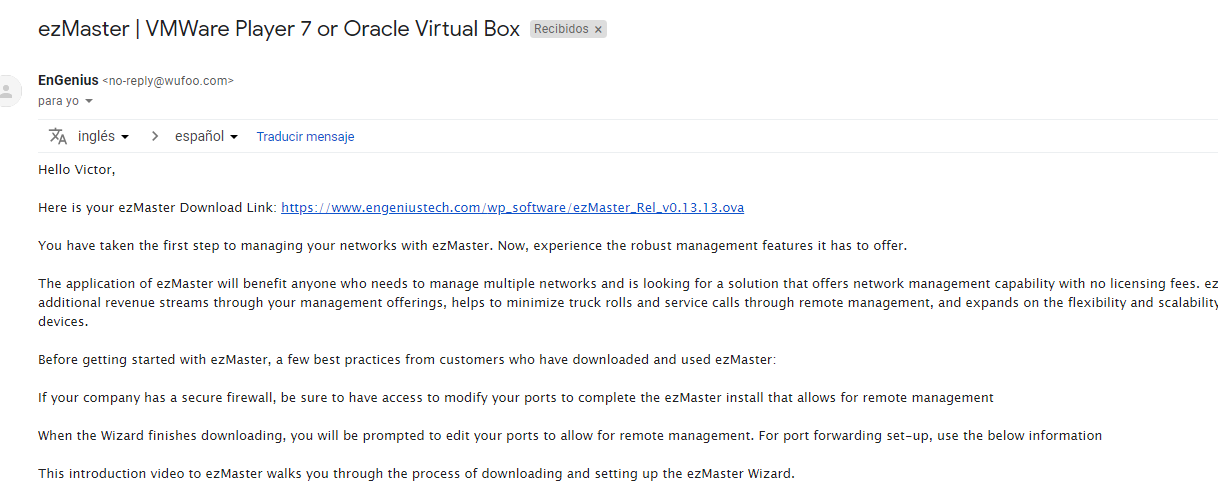Viewport: 1218px width, 494px height.
Task: Click the translate language icon
Action: coord(58,136)
